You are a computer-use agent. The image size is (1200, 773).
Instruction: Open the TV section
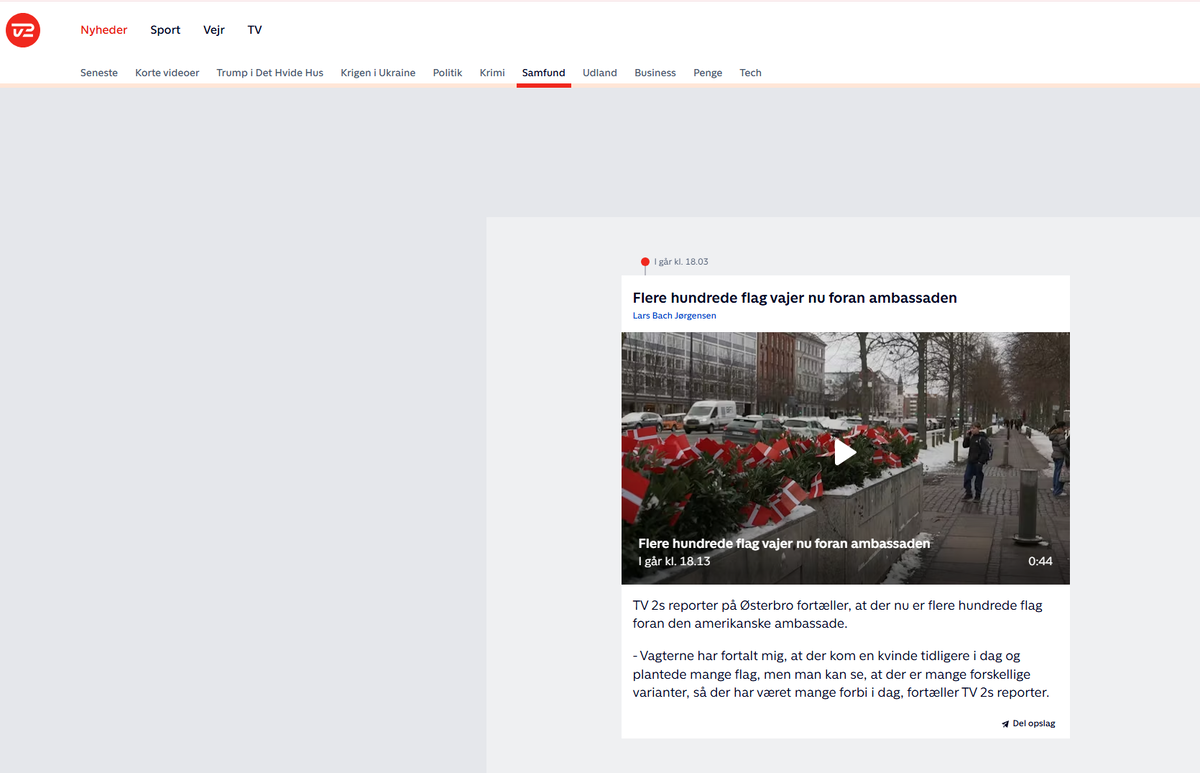[255, 30]
